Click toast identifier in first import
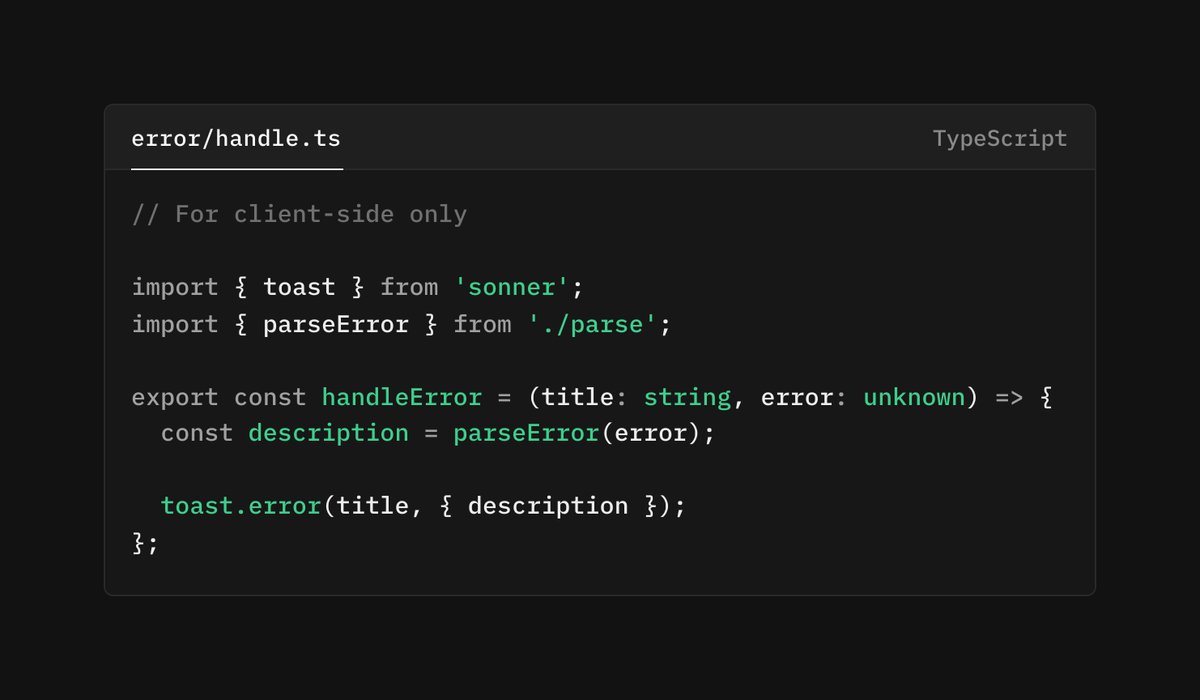This screenshot has height=700, width=1200. (299, 287)
